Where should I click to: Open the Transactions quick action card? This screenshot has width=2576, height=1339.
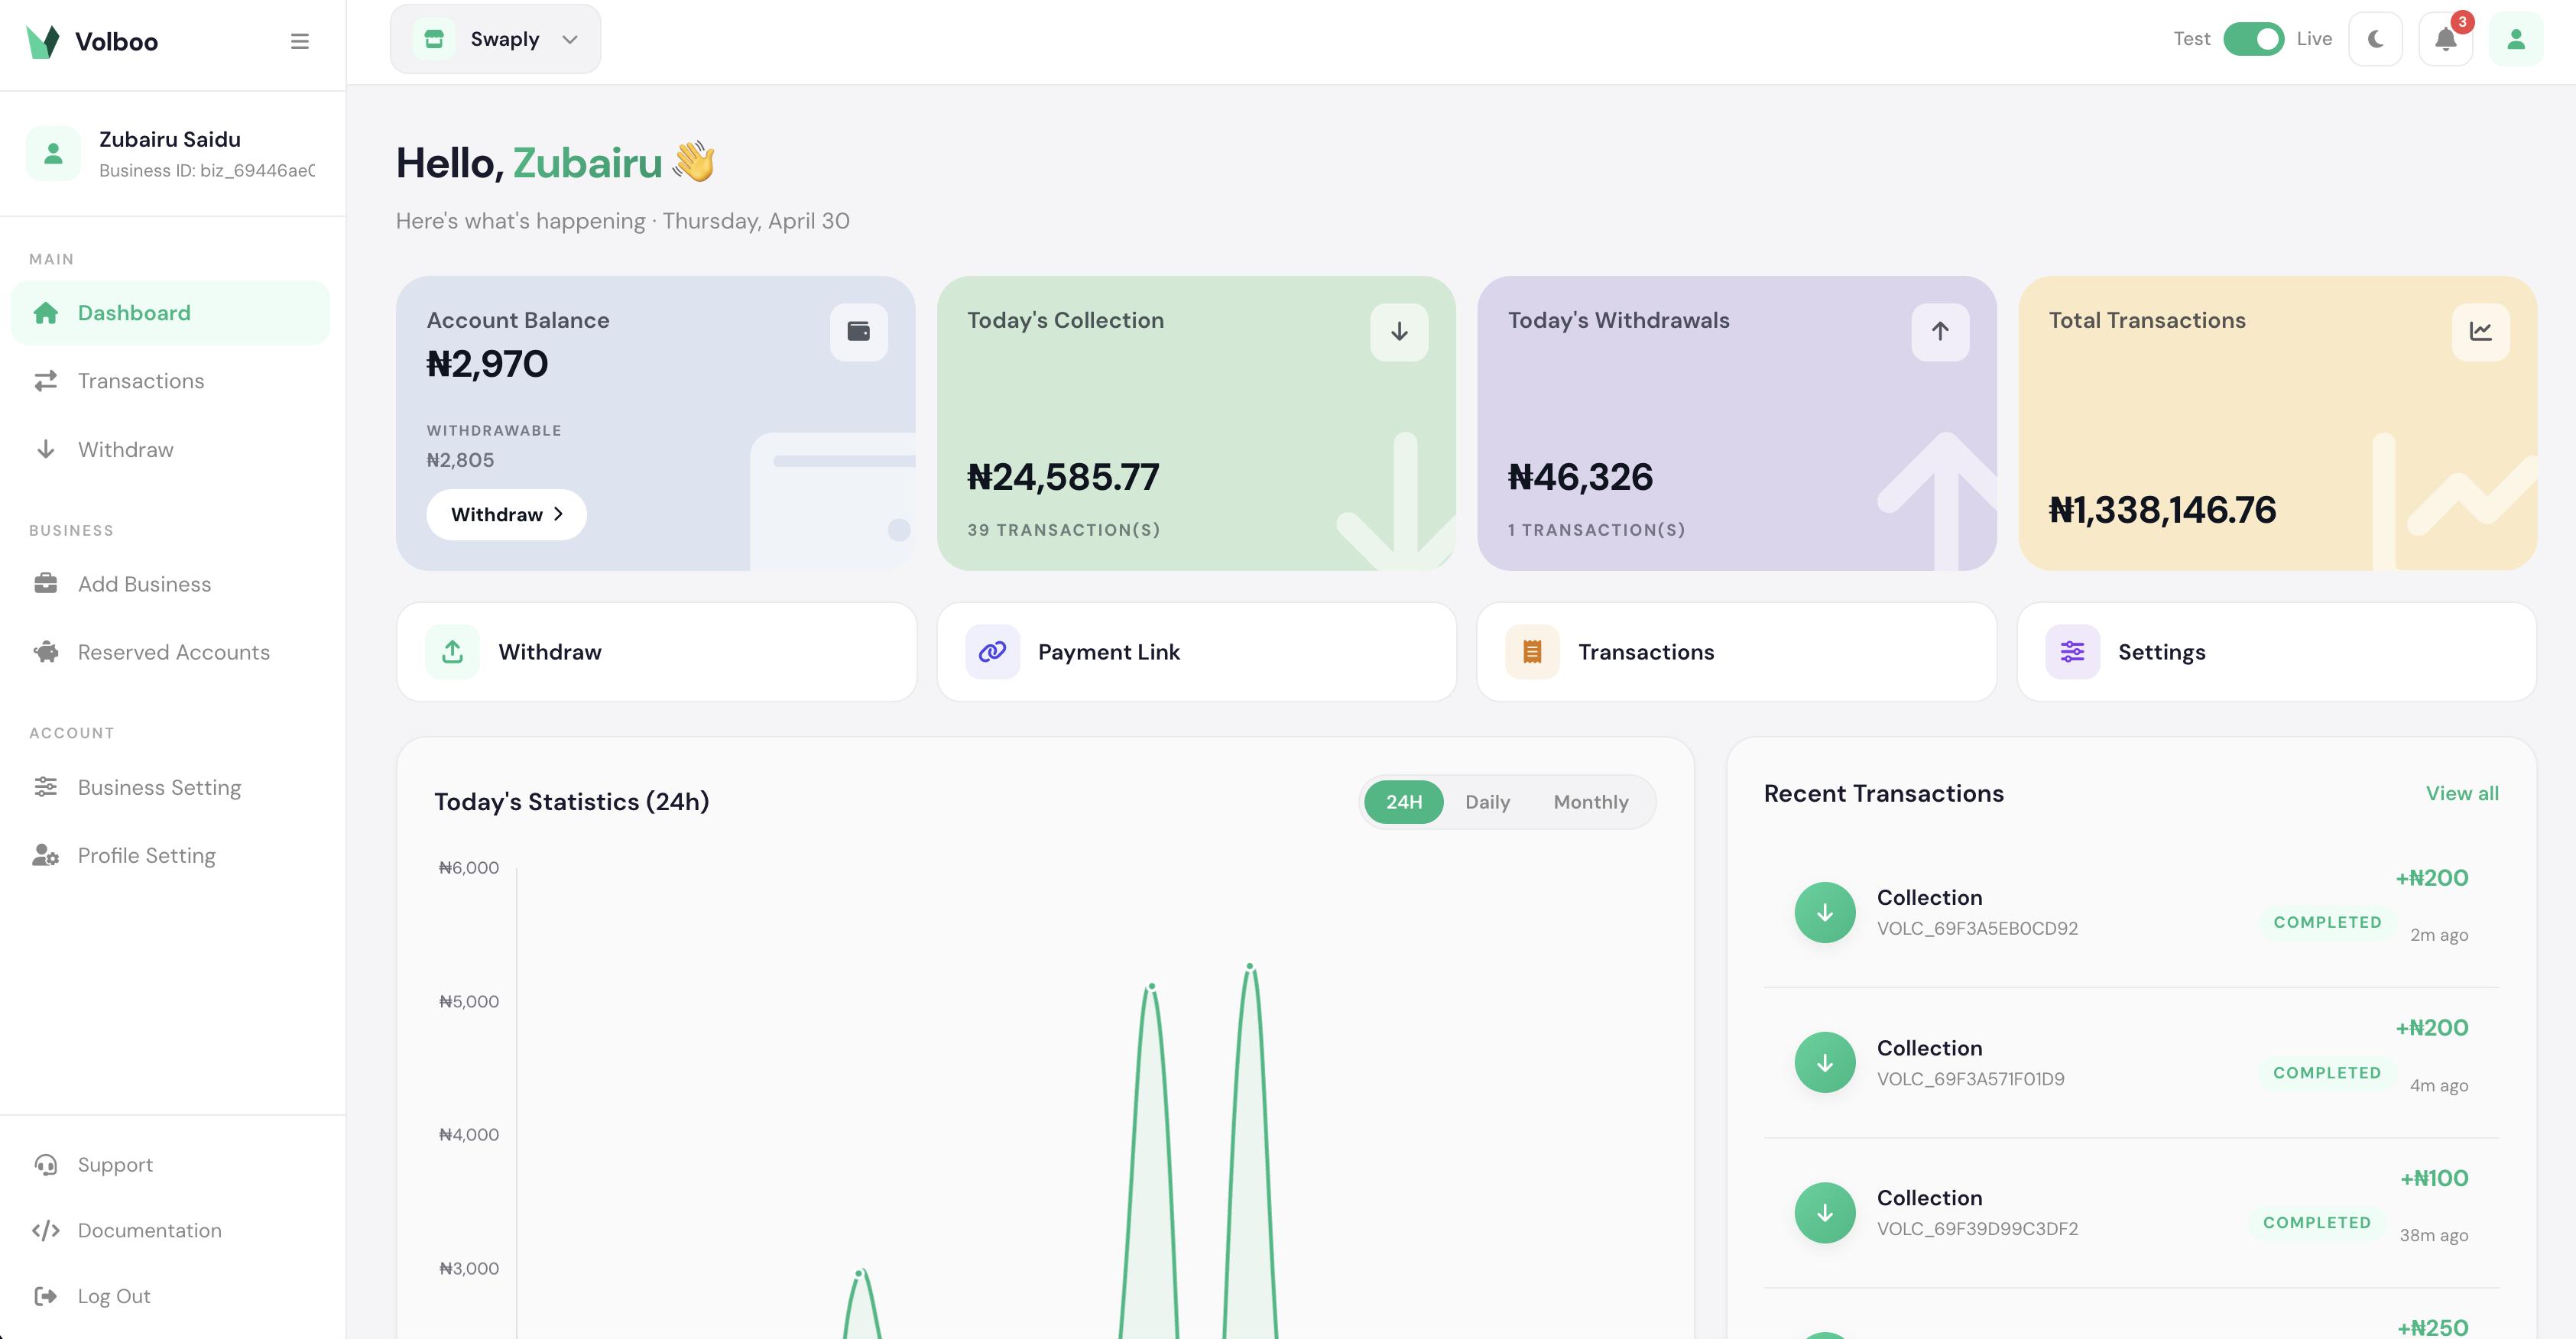click(1736, 652)
